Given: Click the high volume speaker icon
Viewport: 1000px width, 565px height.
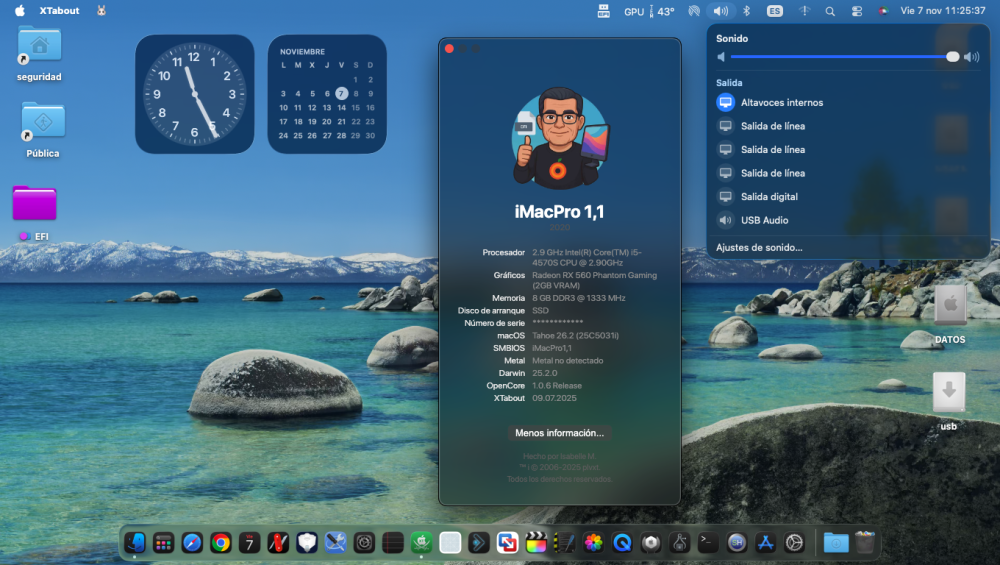Looking at the screenshot, I should pyautogui.click(x=972, y=57).
